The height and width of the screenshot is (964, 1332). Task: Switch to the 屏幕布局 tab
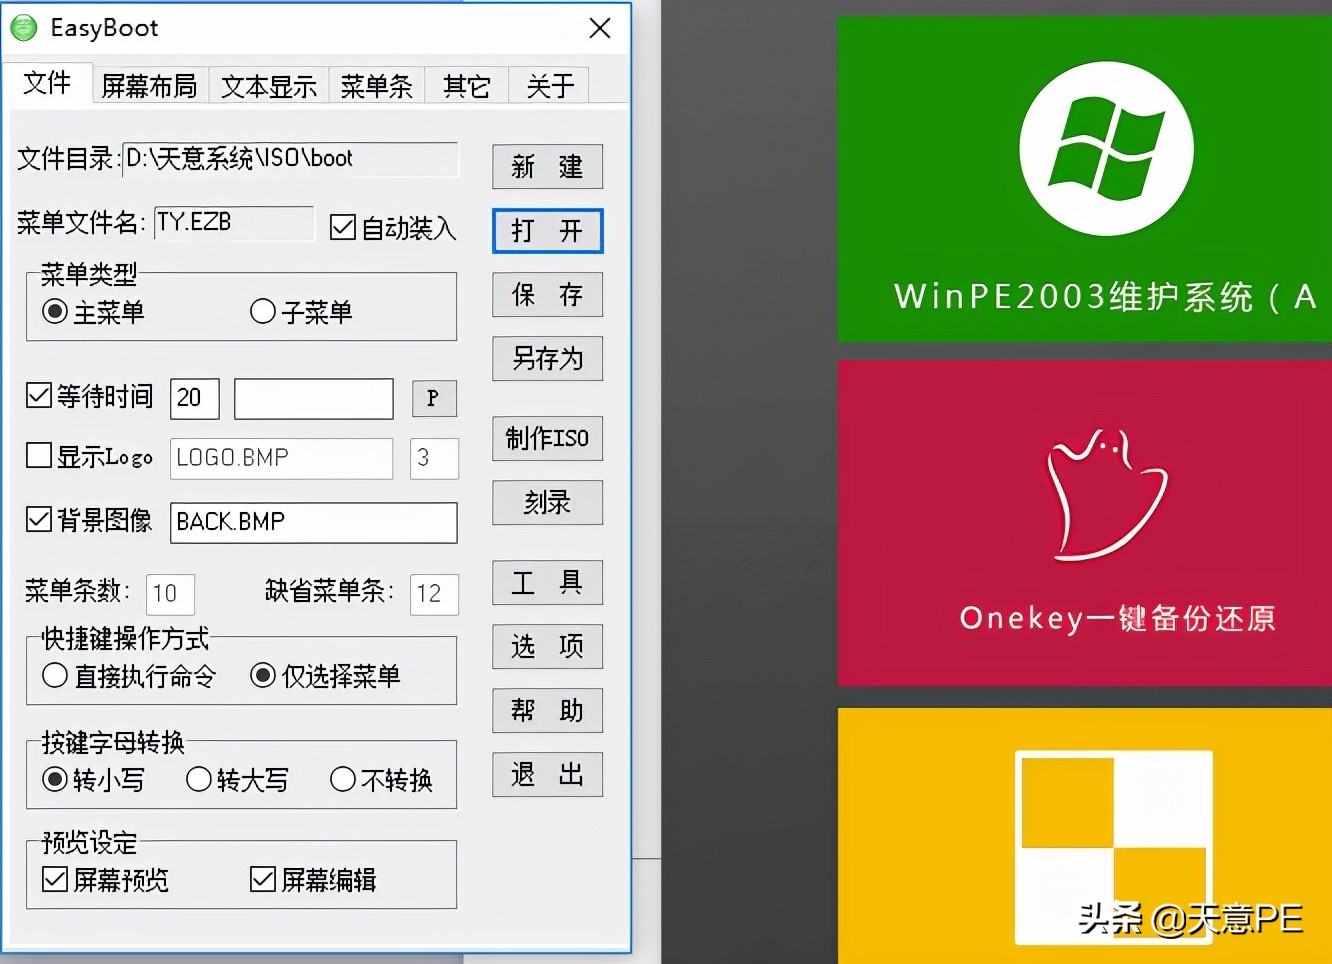[x=149, y=86]
